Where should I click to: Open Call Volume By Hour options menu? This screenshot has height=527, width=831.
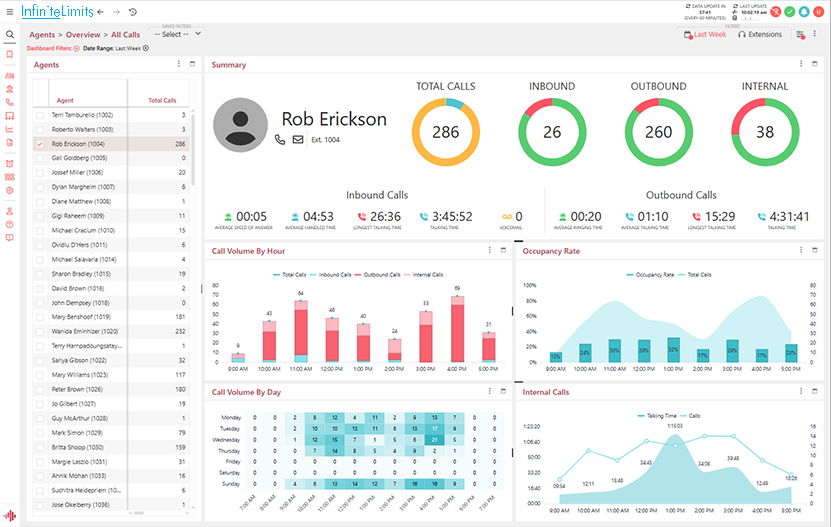click(490, 250)
